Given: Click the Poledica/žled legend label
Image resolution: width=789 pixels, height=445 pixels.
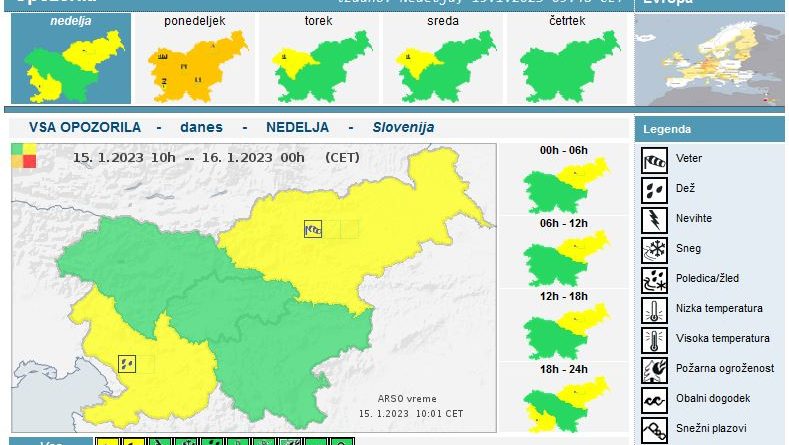Looking at the screenshot, I should pos(707,278).
